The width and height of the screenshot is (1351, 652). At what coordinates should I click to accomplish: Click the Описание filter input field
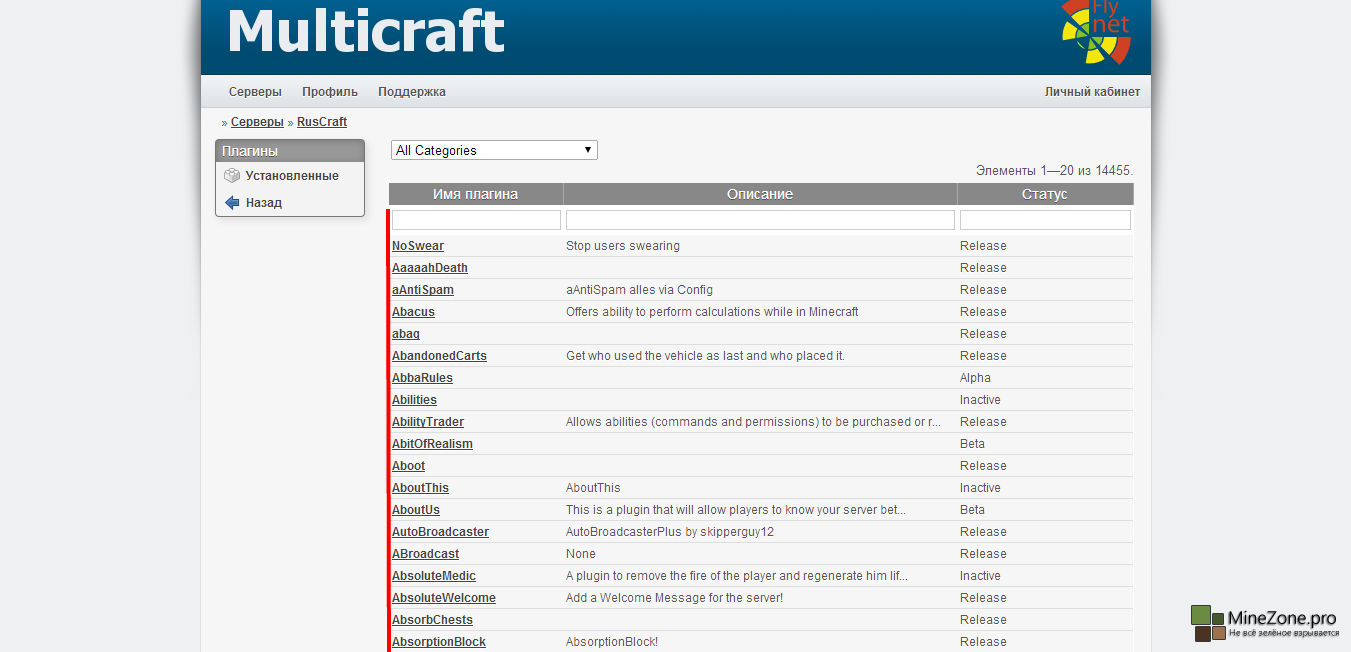760,220
